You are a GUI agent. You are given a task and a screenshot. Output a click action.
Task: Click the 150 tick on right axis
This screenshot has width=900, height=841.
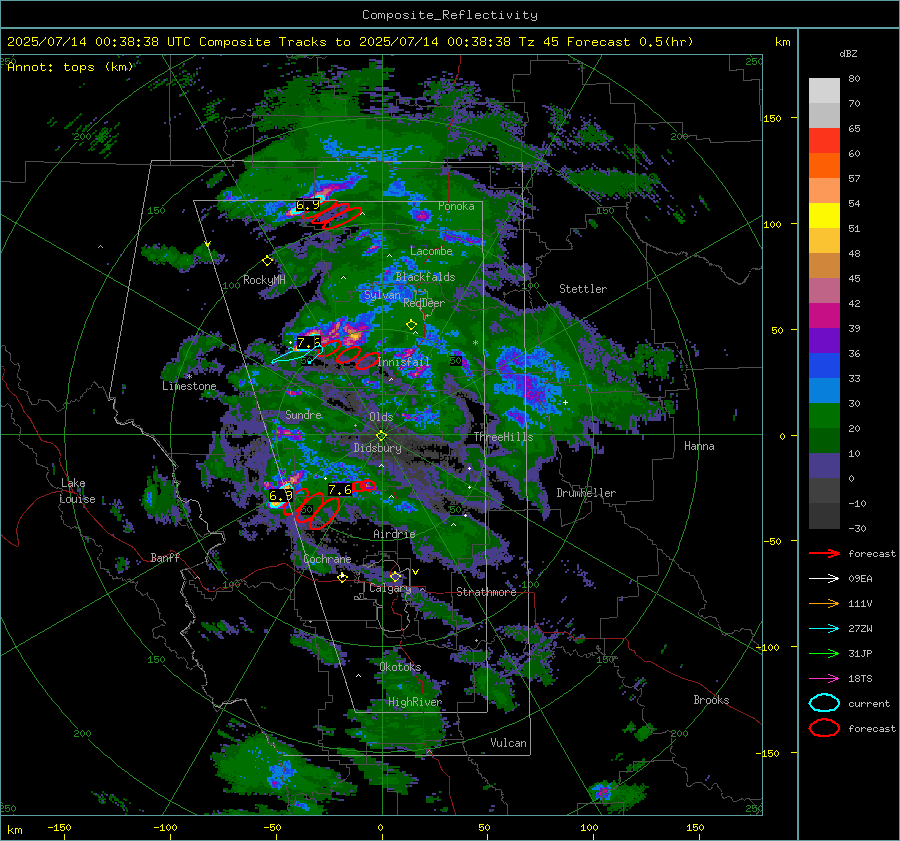pyautogui.click(x=772, y=118)
